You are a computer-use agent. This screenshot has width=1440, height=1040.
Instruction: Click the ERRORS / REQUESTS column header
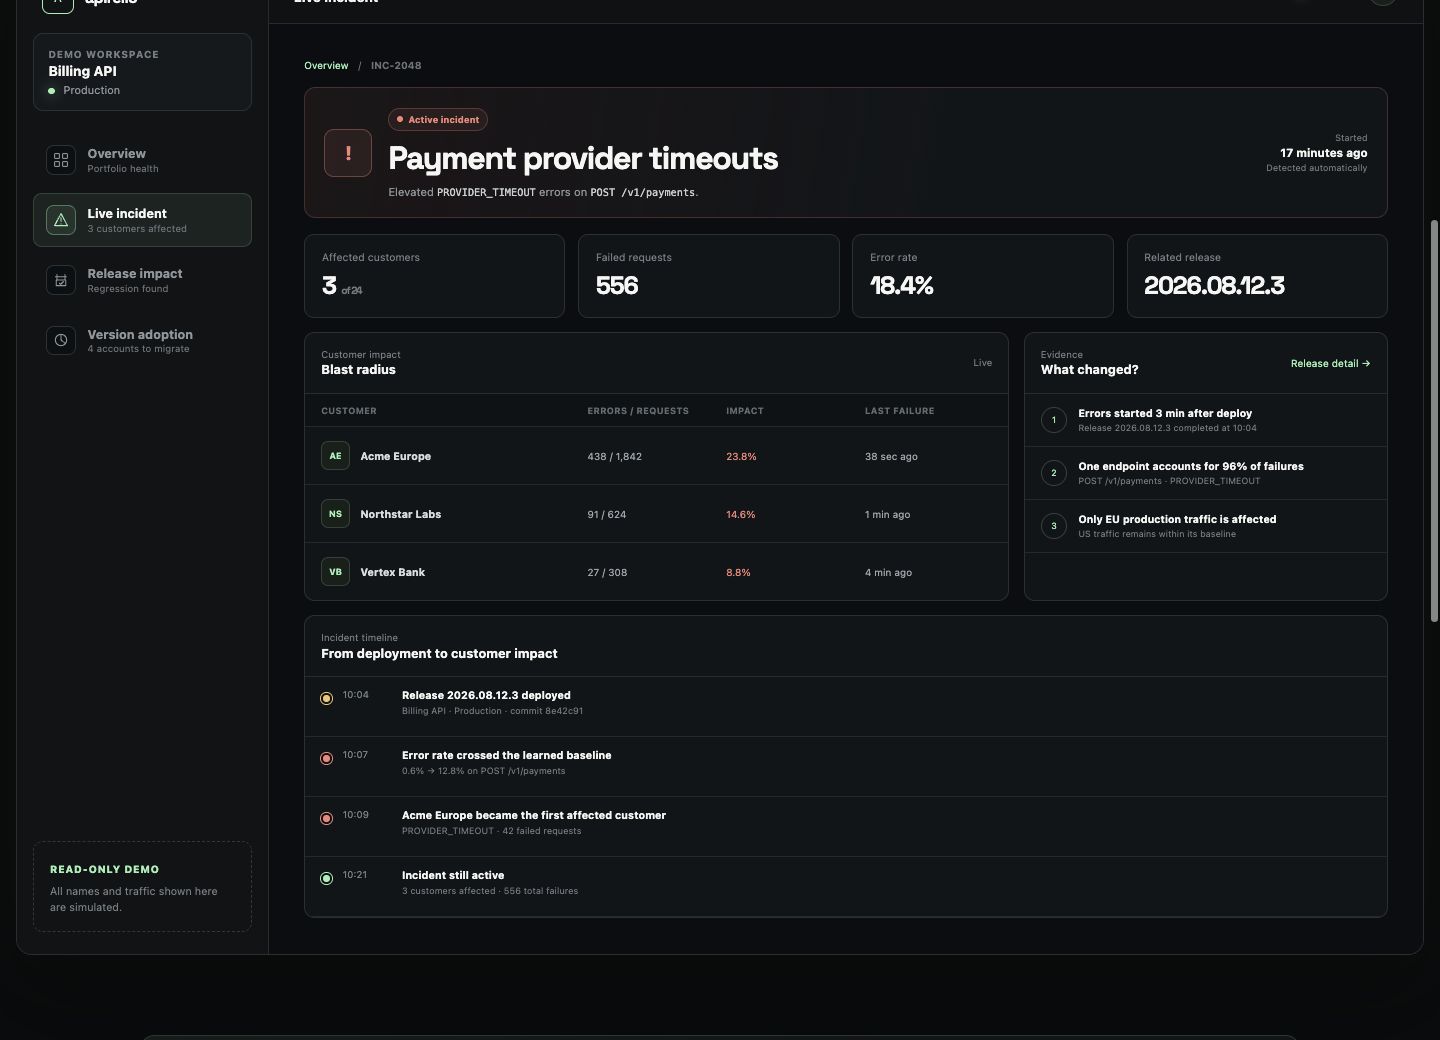point(638,411)
